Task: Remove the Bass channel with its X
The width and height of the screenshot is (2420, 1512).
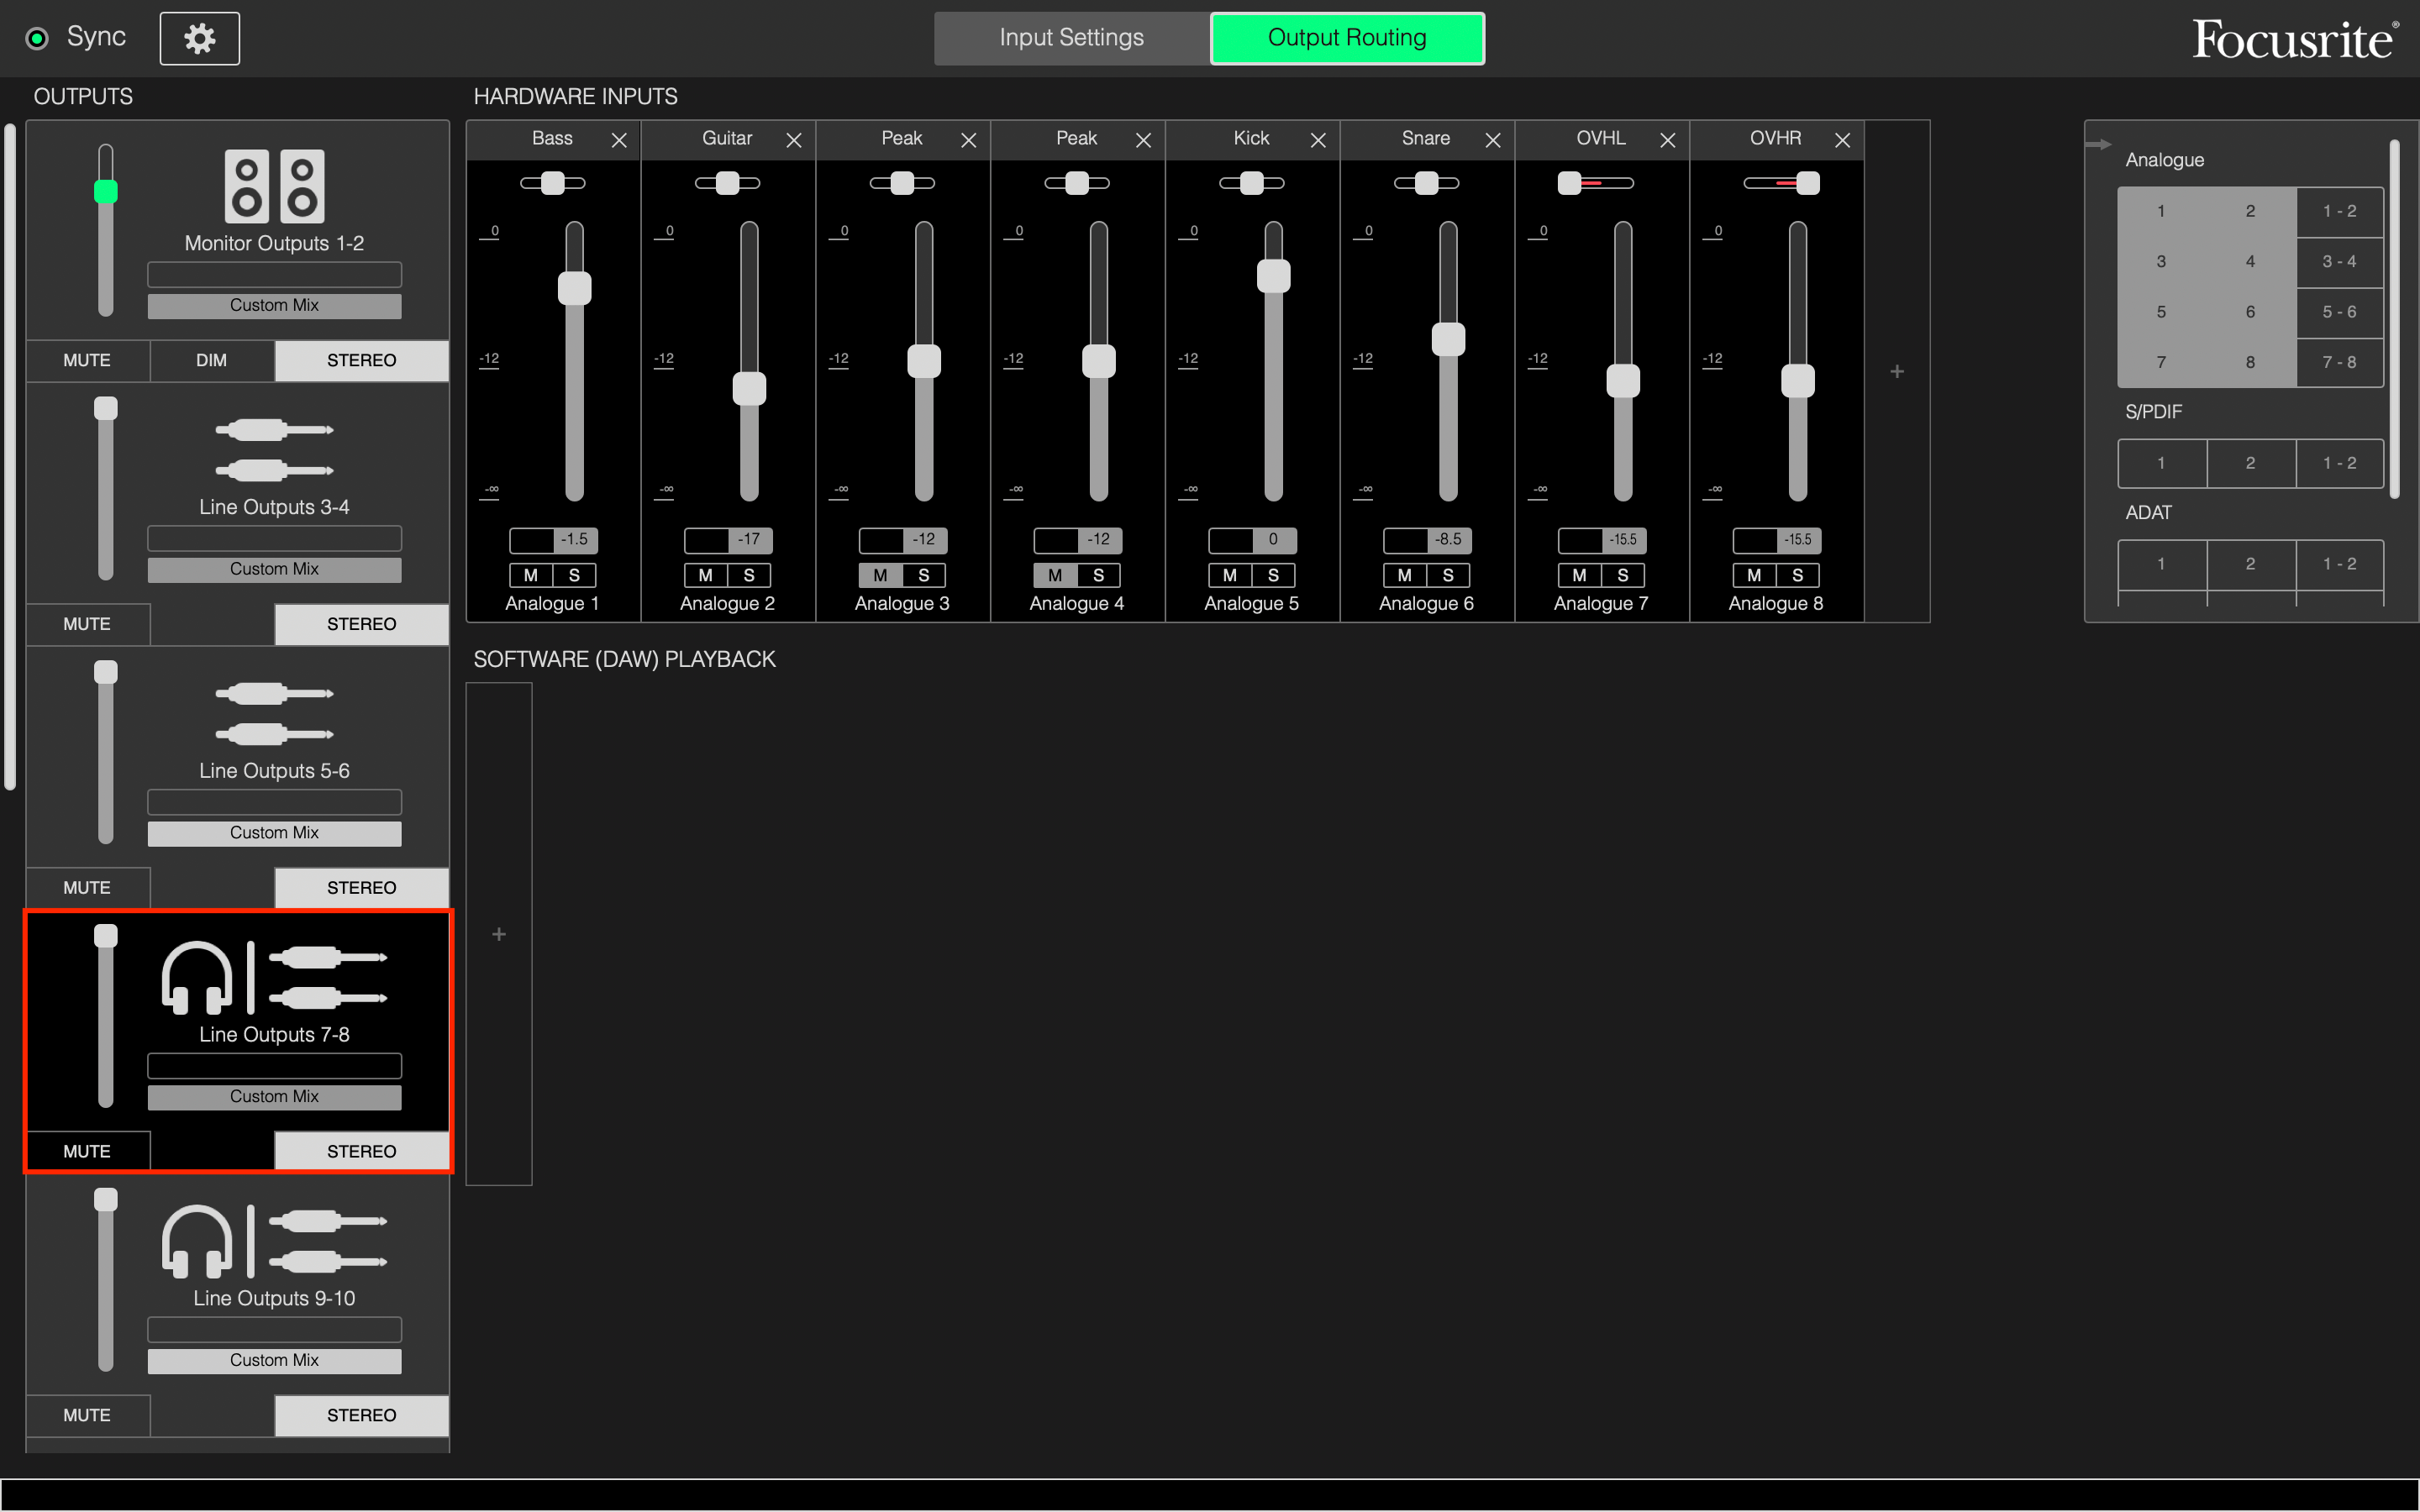Action: click(x=619, y=140)
